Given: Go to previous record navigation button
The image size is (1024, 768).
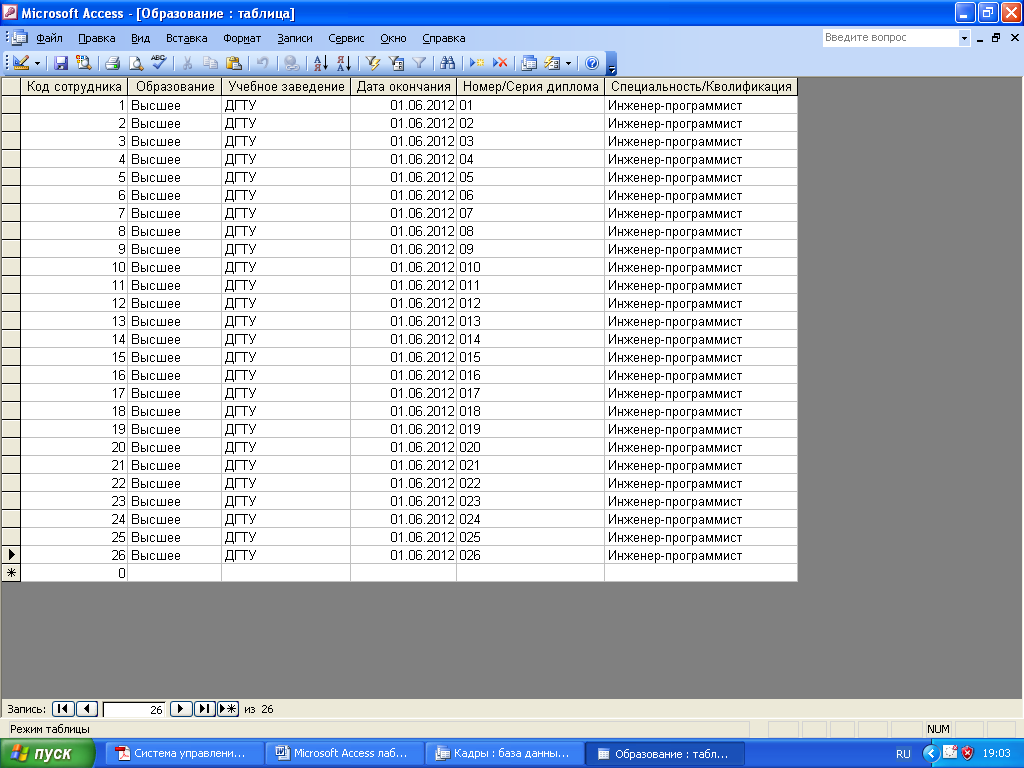Looking at the screenshot, I should 87,709.
